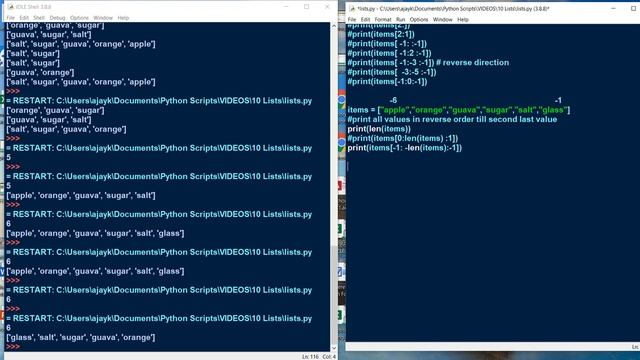Click shell output ['apple', 'orange', 'guava', 'sugar', 'salt']
The height and width of the screenshot is (360, 640).
pos(81,196)
